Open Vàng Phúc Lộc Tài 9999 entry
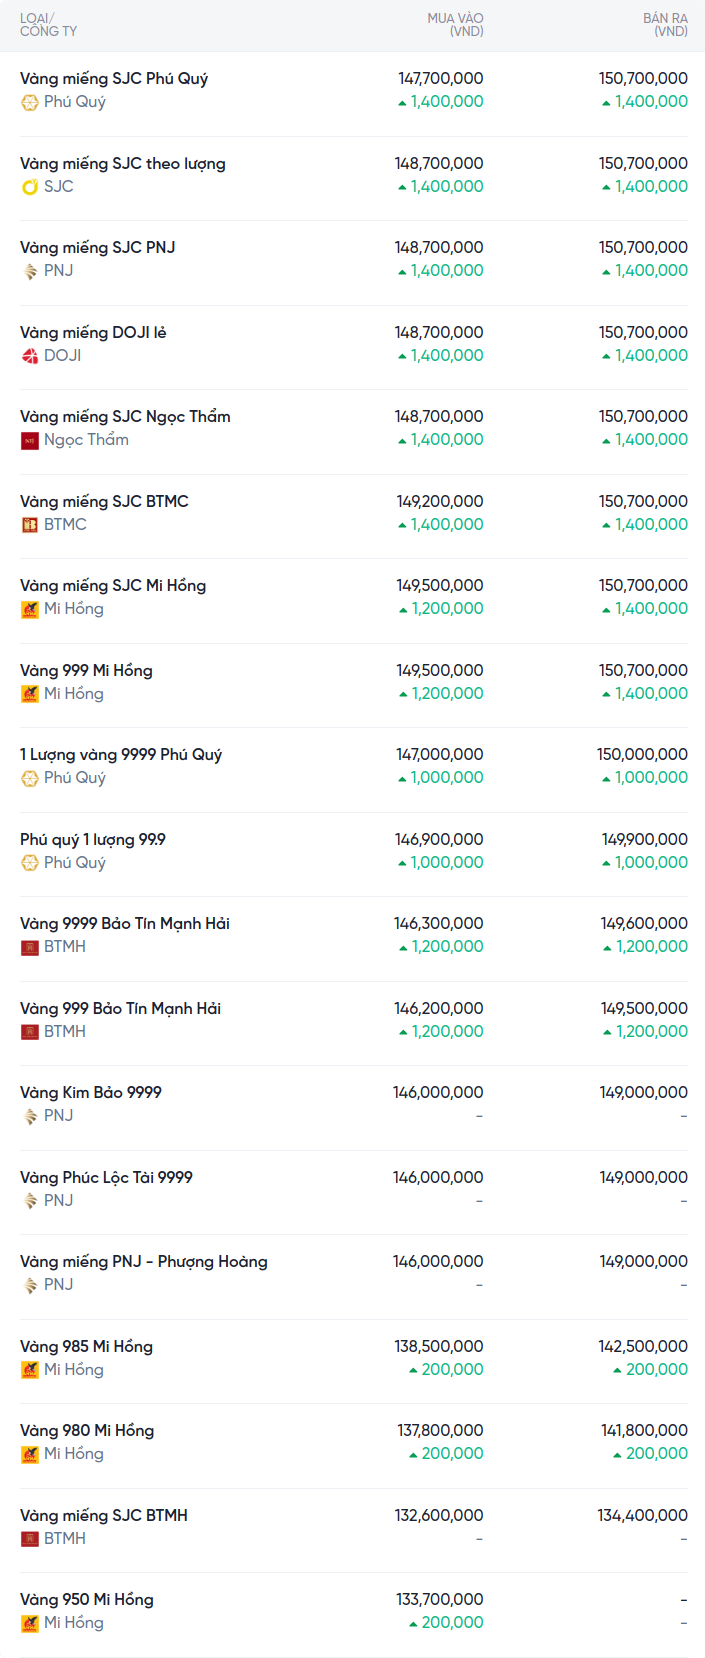Image resolution: width=705 pixels, height=1658 pixels. (106, 1177)
